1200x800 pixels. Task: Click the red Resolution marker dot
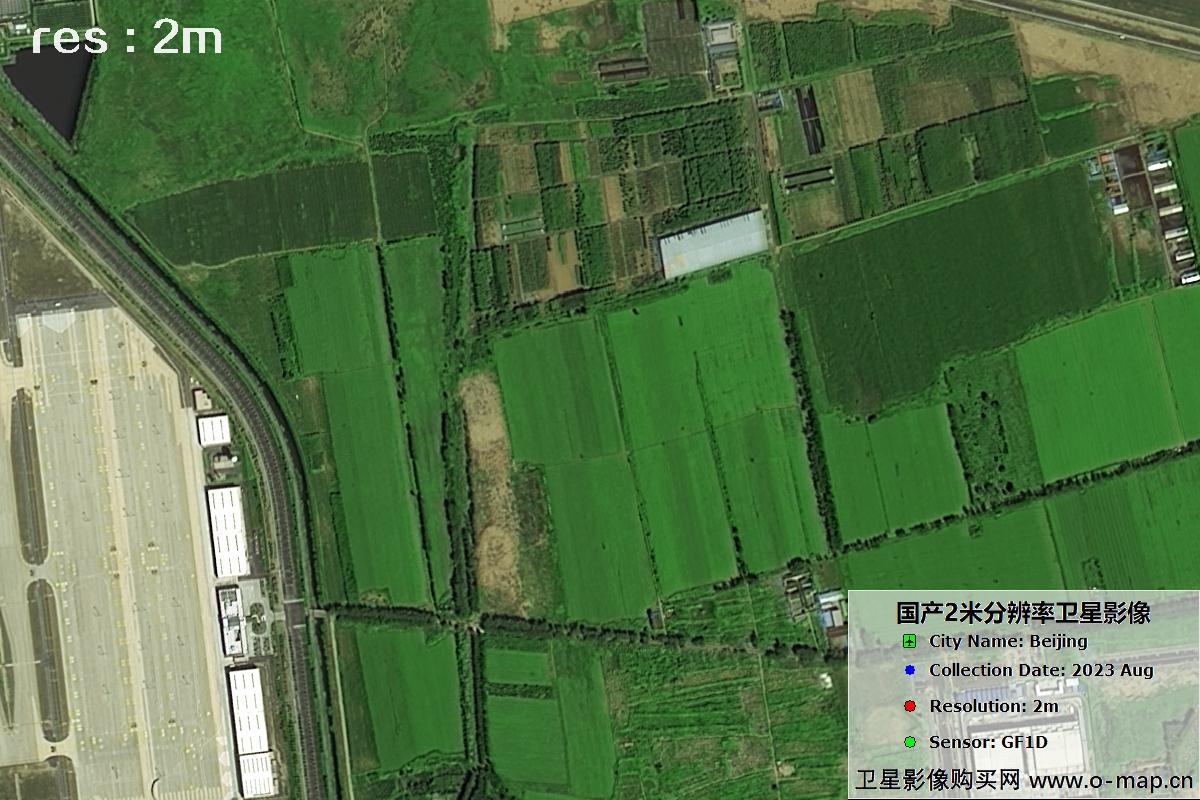coord(910,704)
